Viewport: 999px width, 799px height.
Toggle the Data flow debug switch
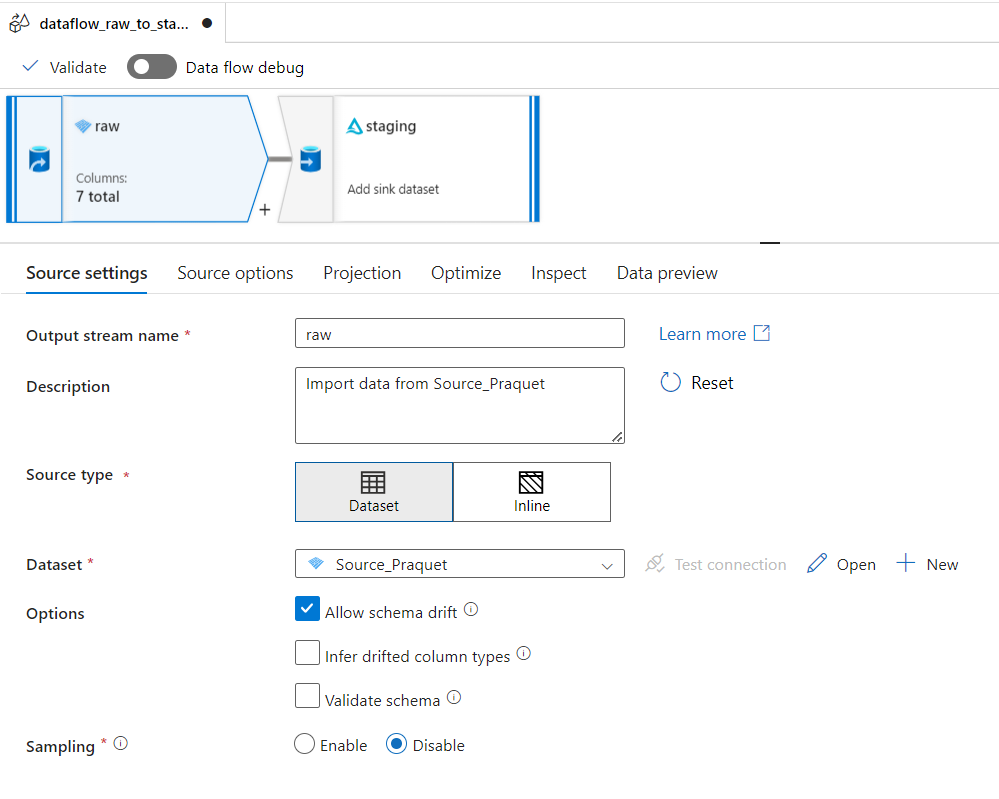[x=151, y=67]
